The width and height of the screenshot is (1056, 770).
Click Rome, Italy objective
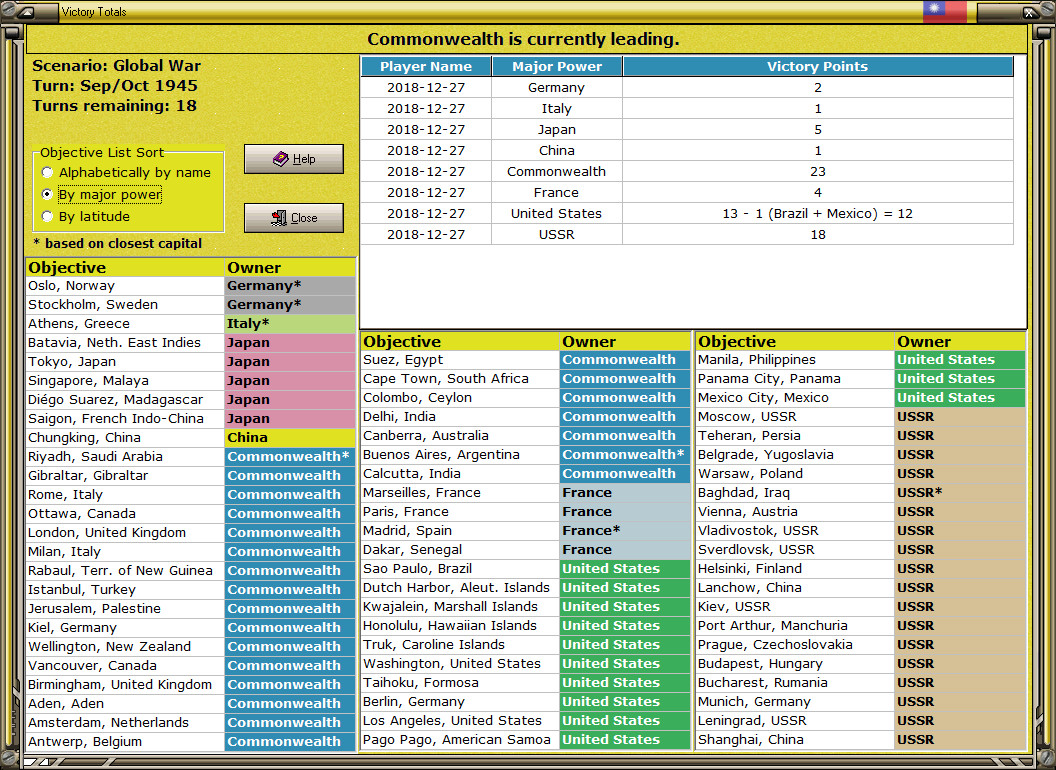125,494
